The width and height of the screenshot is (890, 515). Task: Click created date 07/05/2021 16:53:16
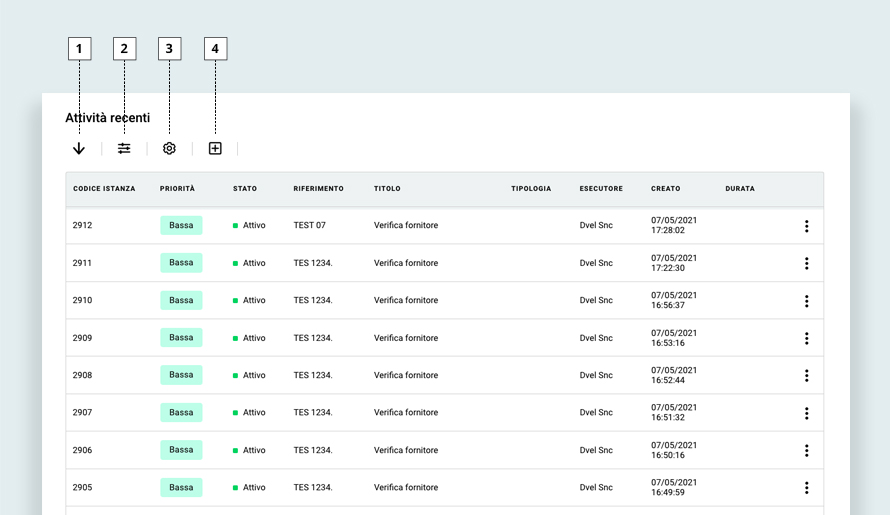(674, 338)
